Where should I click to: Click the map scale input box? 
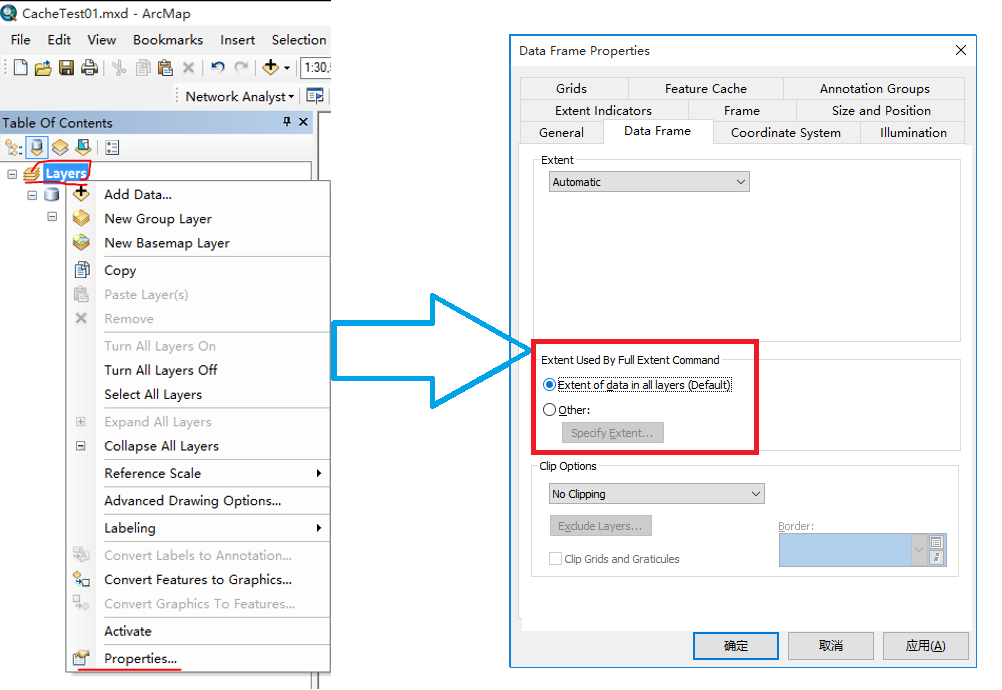coord(316,67)
